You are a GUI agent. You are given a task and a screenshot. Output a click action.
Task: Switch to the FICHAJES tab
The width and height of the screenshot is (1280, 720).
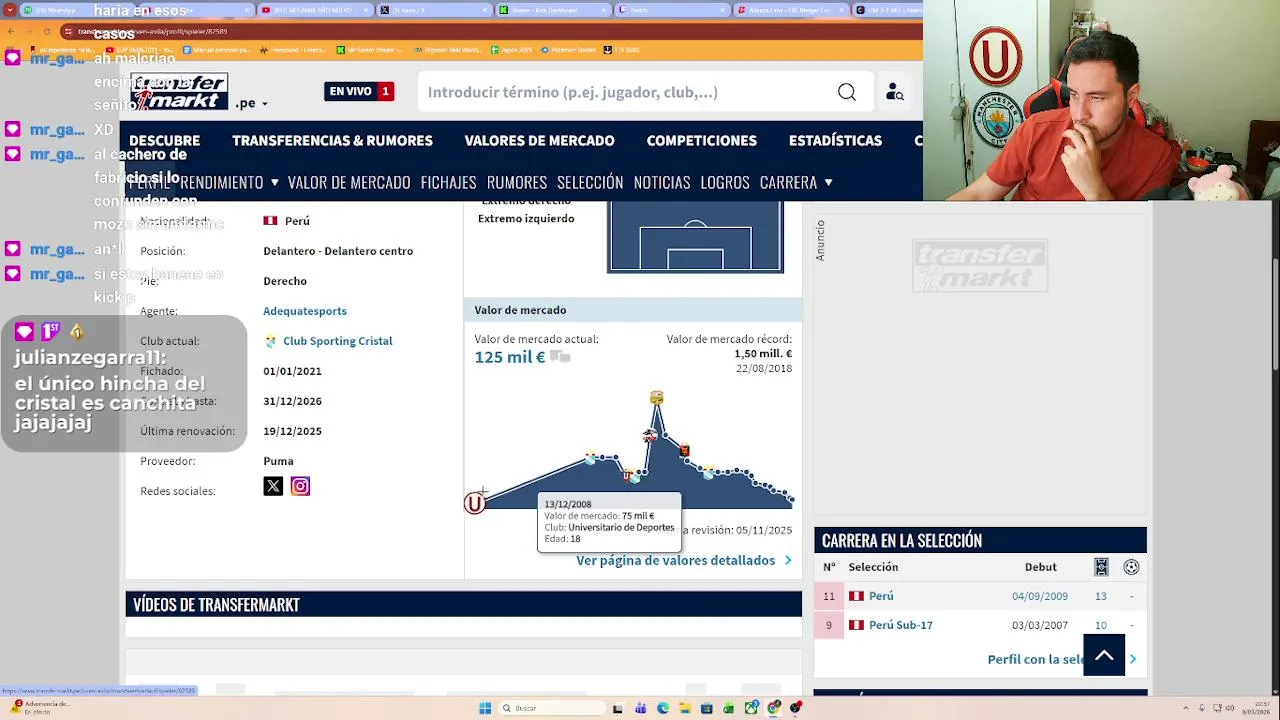tap(448, 182)
